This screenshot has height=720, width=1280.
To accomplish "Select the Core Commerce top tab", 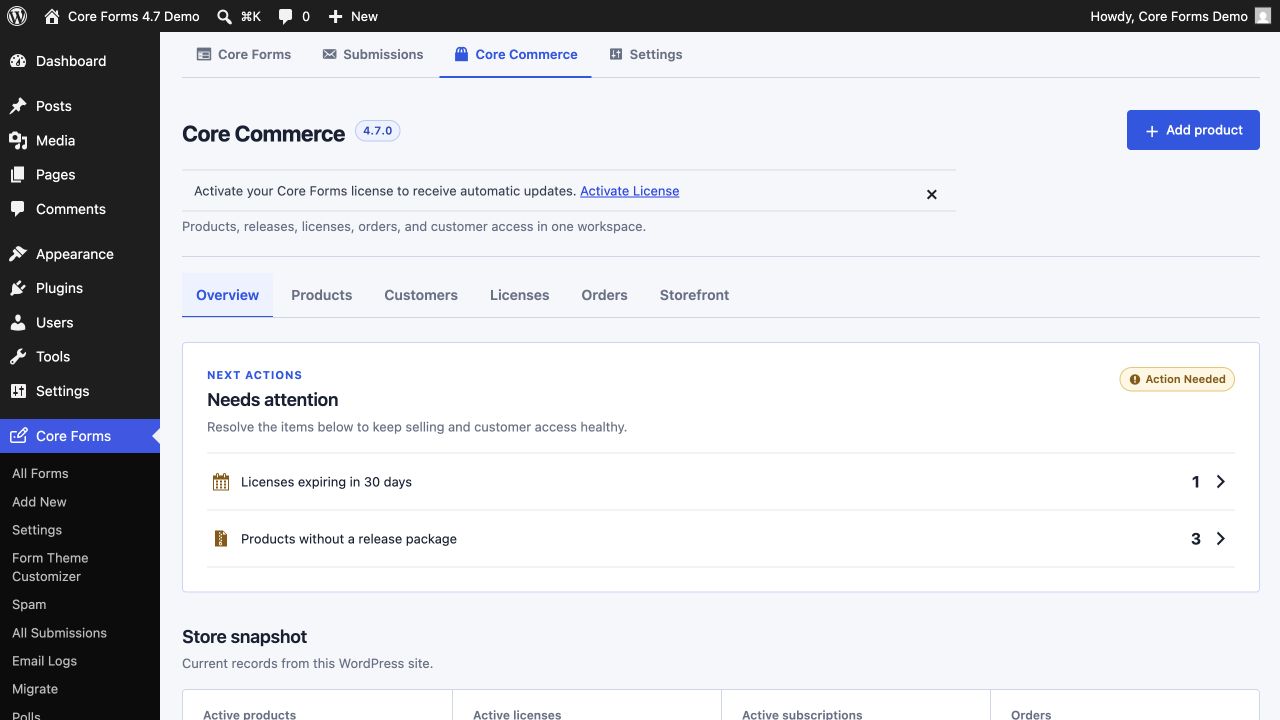I will 516,55.
